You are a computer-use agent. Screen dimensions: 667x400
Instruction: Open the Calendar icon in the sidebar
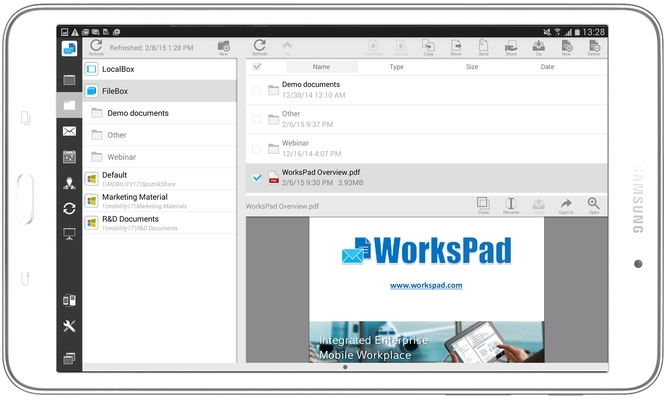69,157
